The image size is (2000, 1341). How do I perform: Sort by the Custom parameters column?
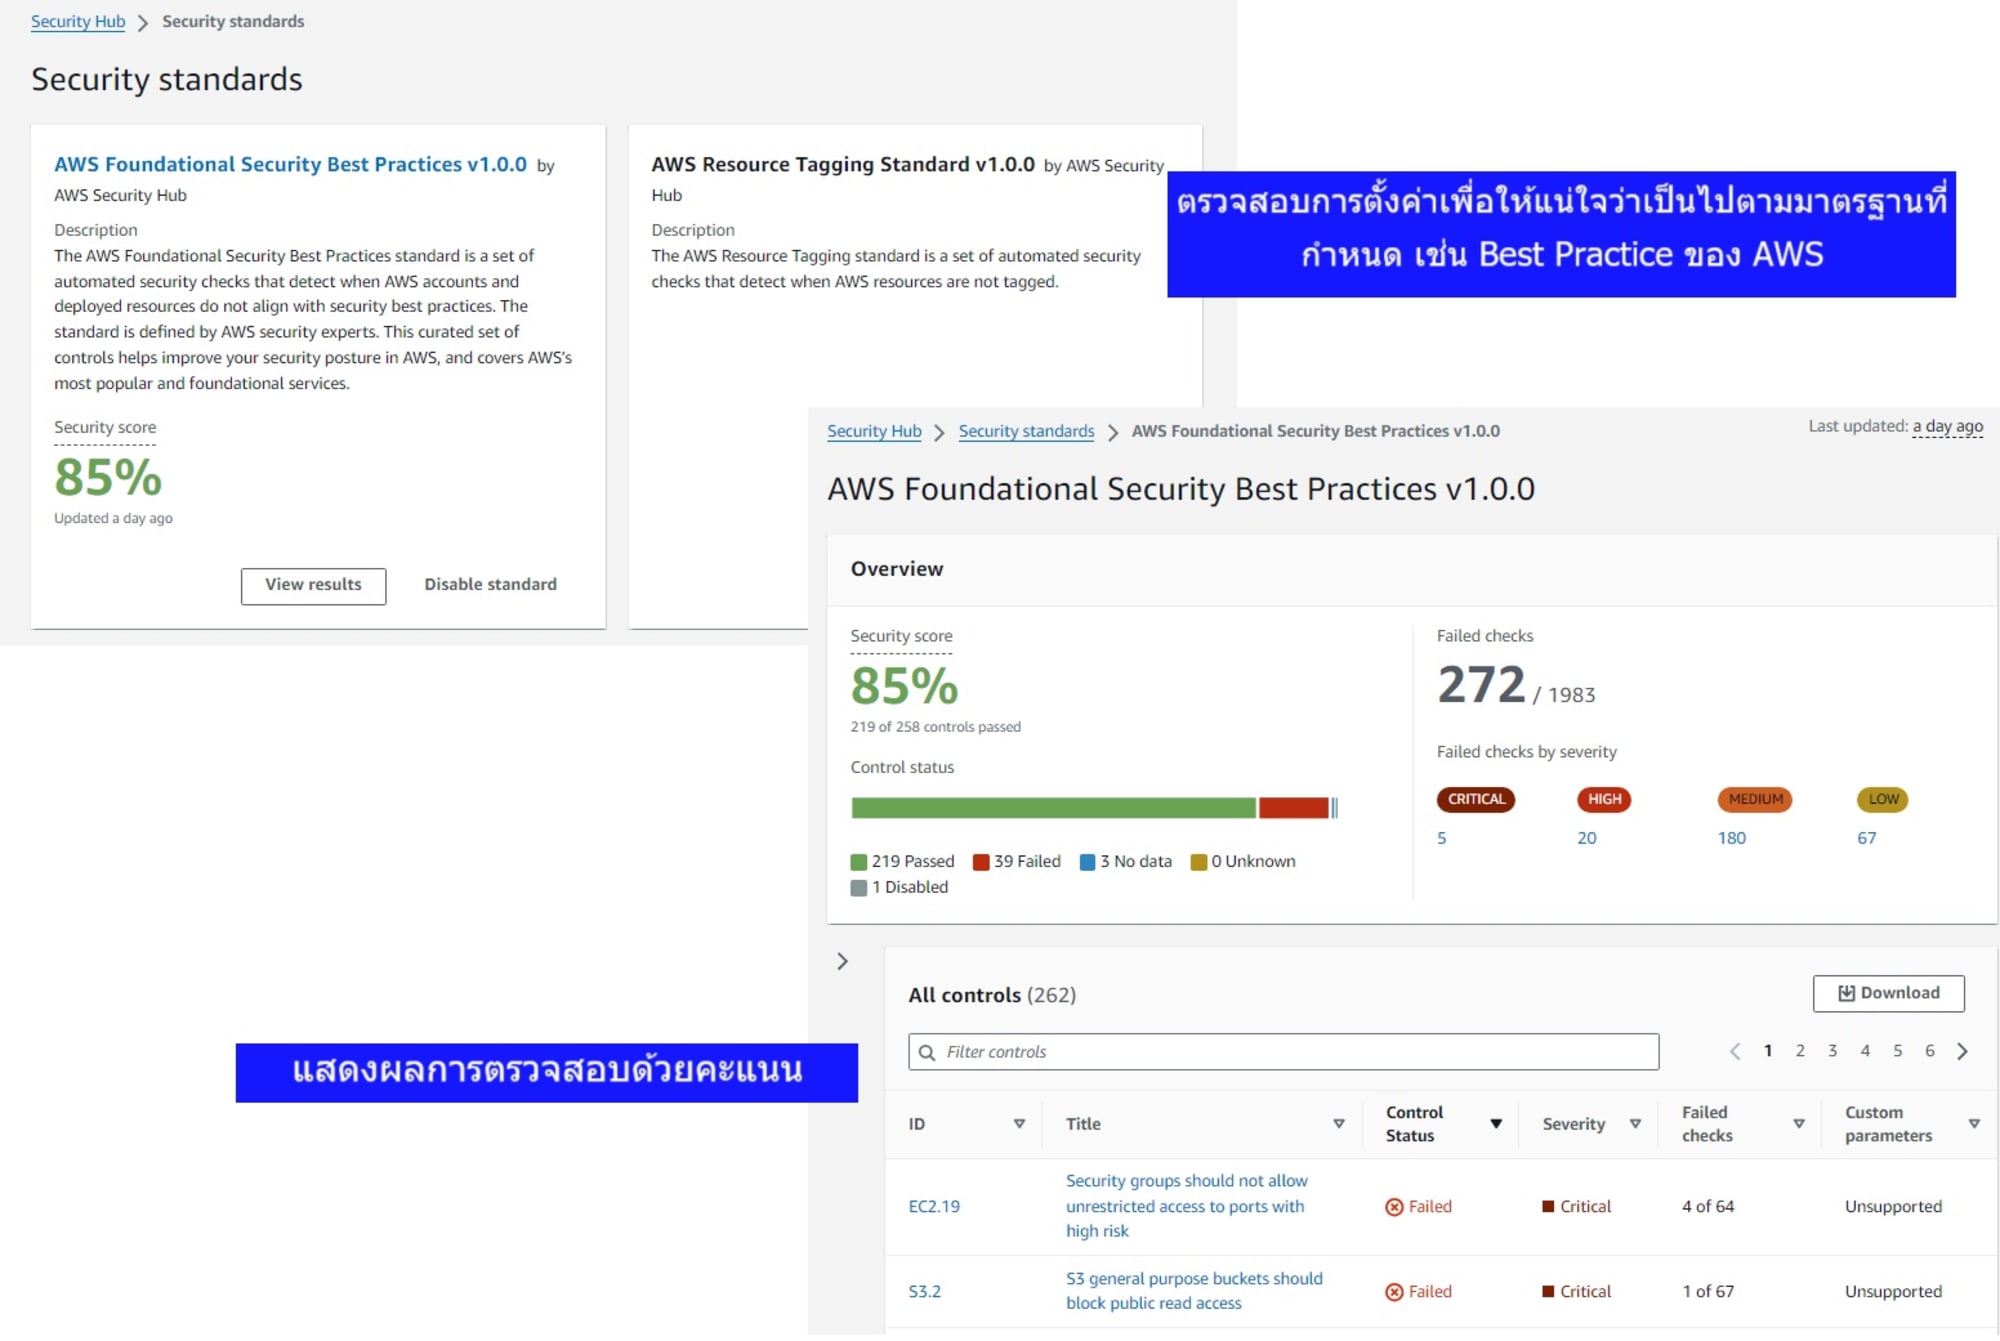[x=1974, y=1124]
